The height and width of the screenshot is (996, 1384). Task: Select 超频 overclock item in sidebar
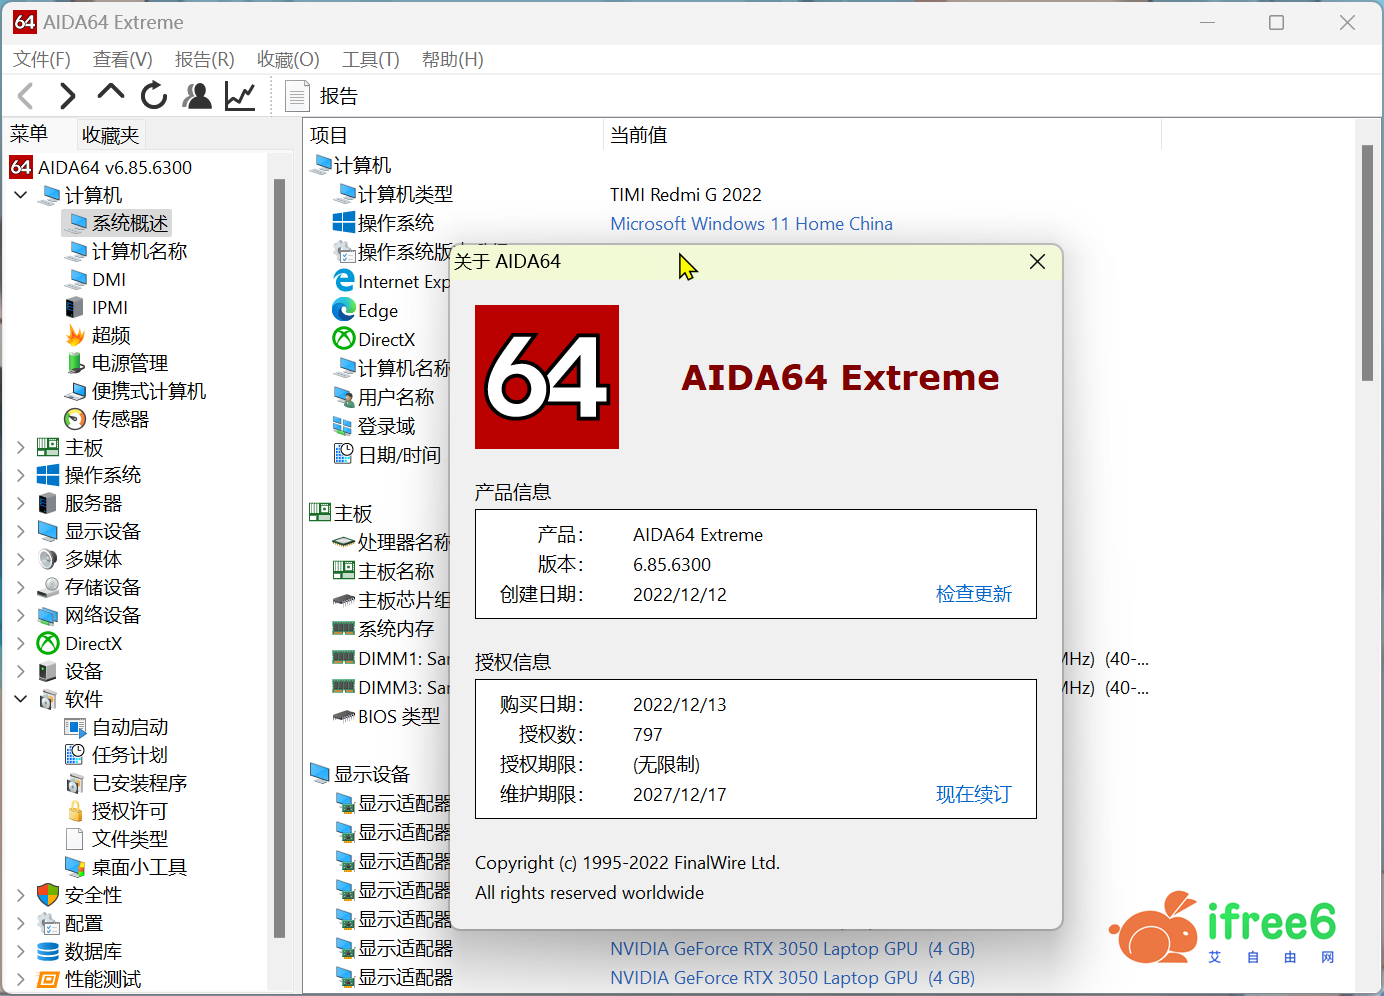110,335
